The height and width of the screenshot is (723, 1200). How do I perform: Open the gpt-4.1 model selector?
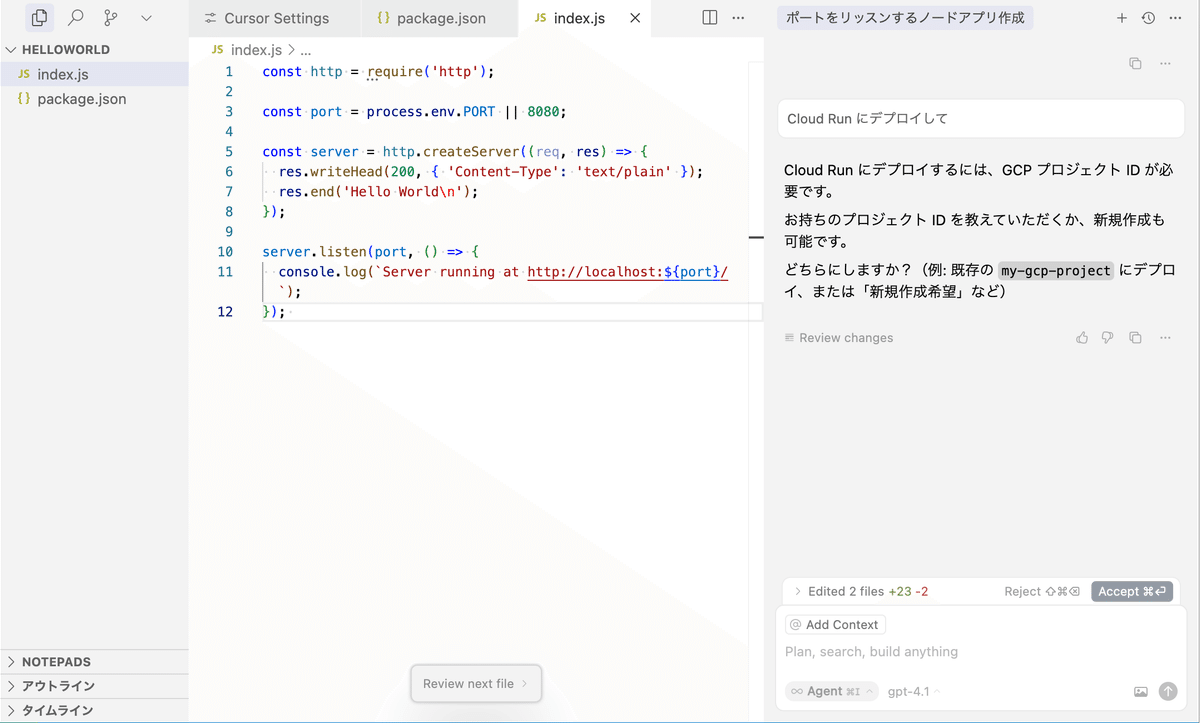tap(908, 691)
